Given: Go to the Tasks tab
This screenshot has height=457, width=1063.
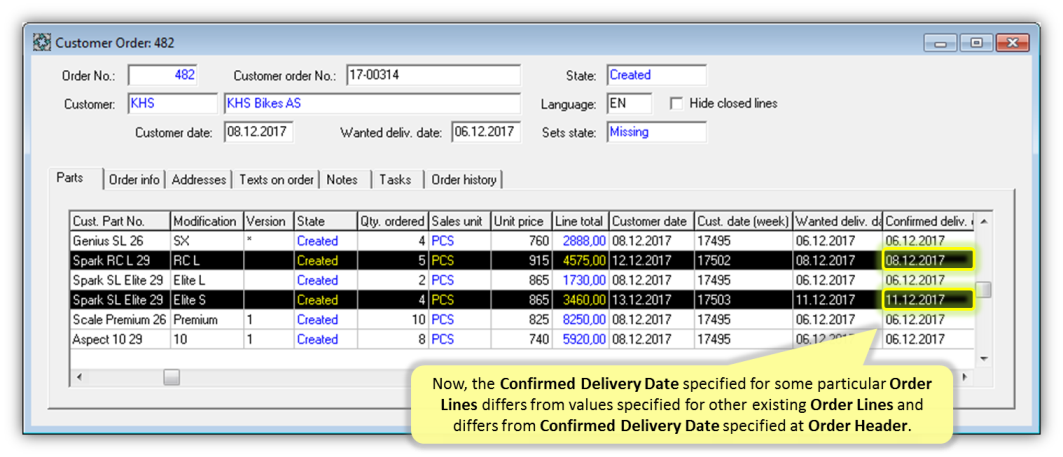Looking at the screenshot, I should (x=395, y=180).
